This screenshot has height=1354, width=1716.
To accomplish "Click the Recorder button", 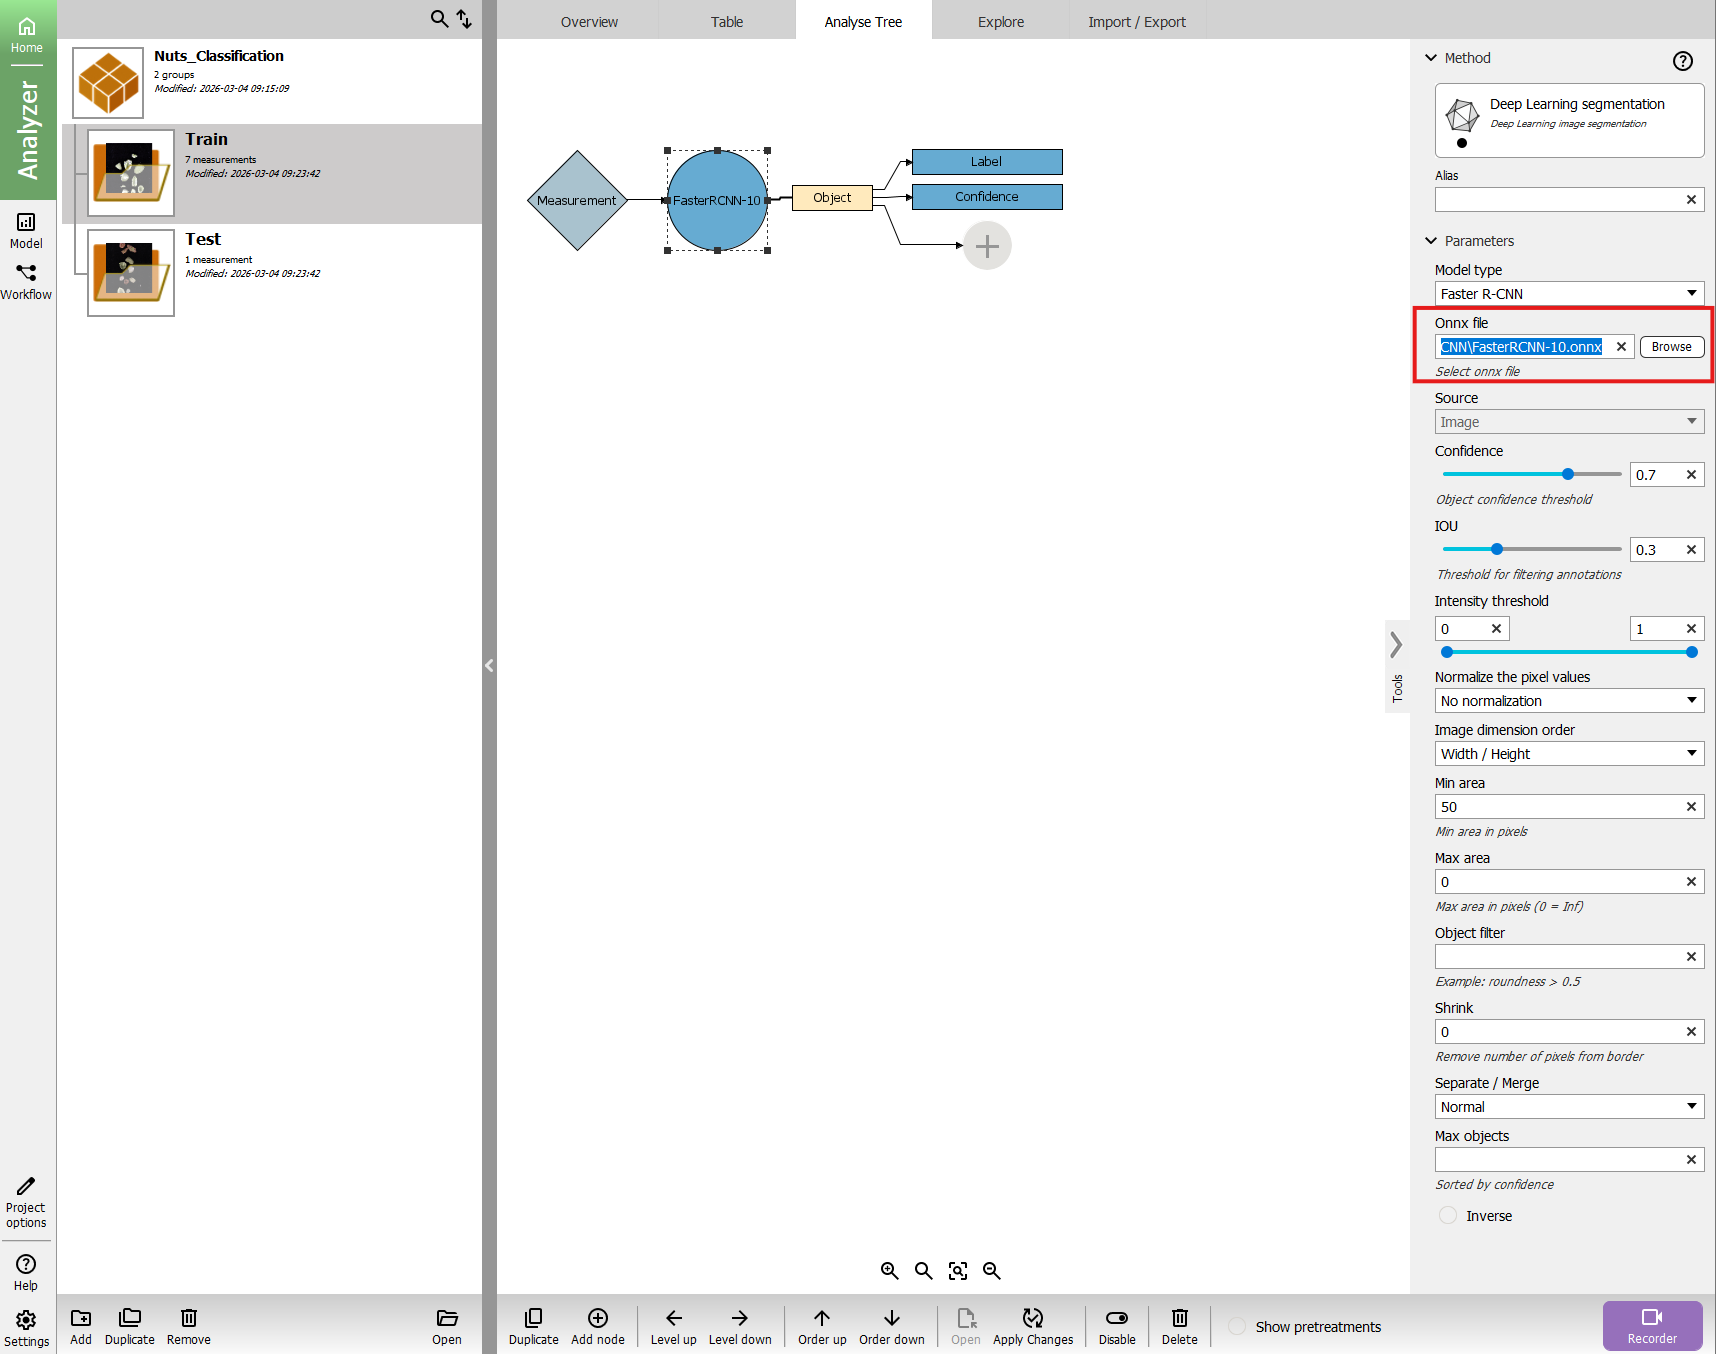I will (1651, 1326).
